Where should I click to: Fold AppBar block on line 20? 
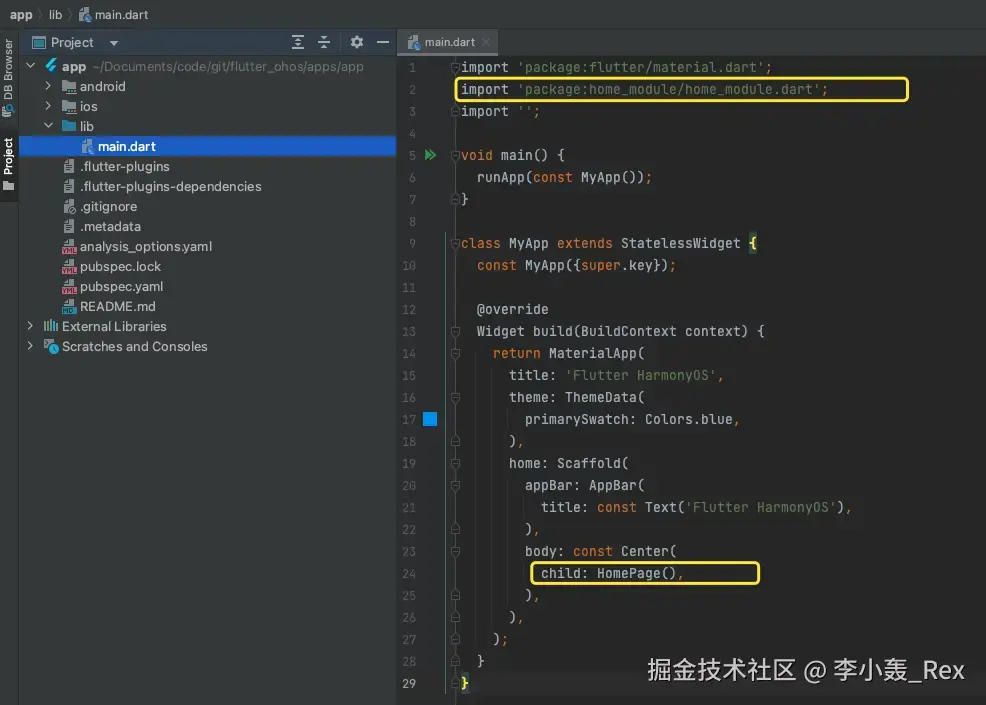(455, 486)
